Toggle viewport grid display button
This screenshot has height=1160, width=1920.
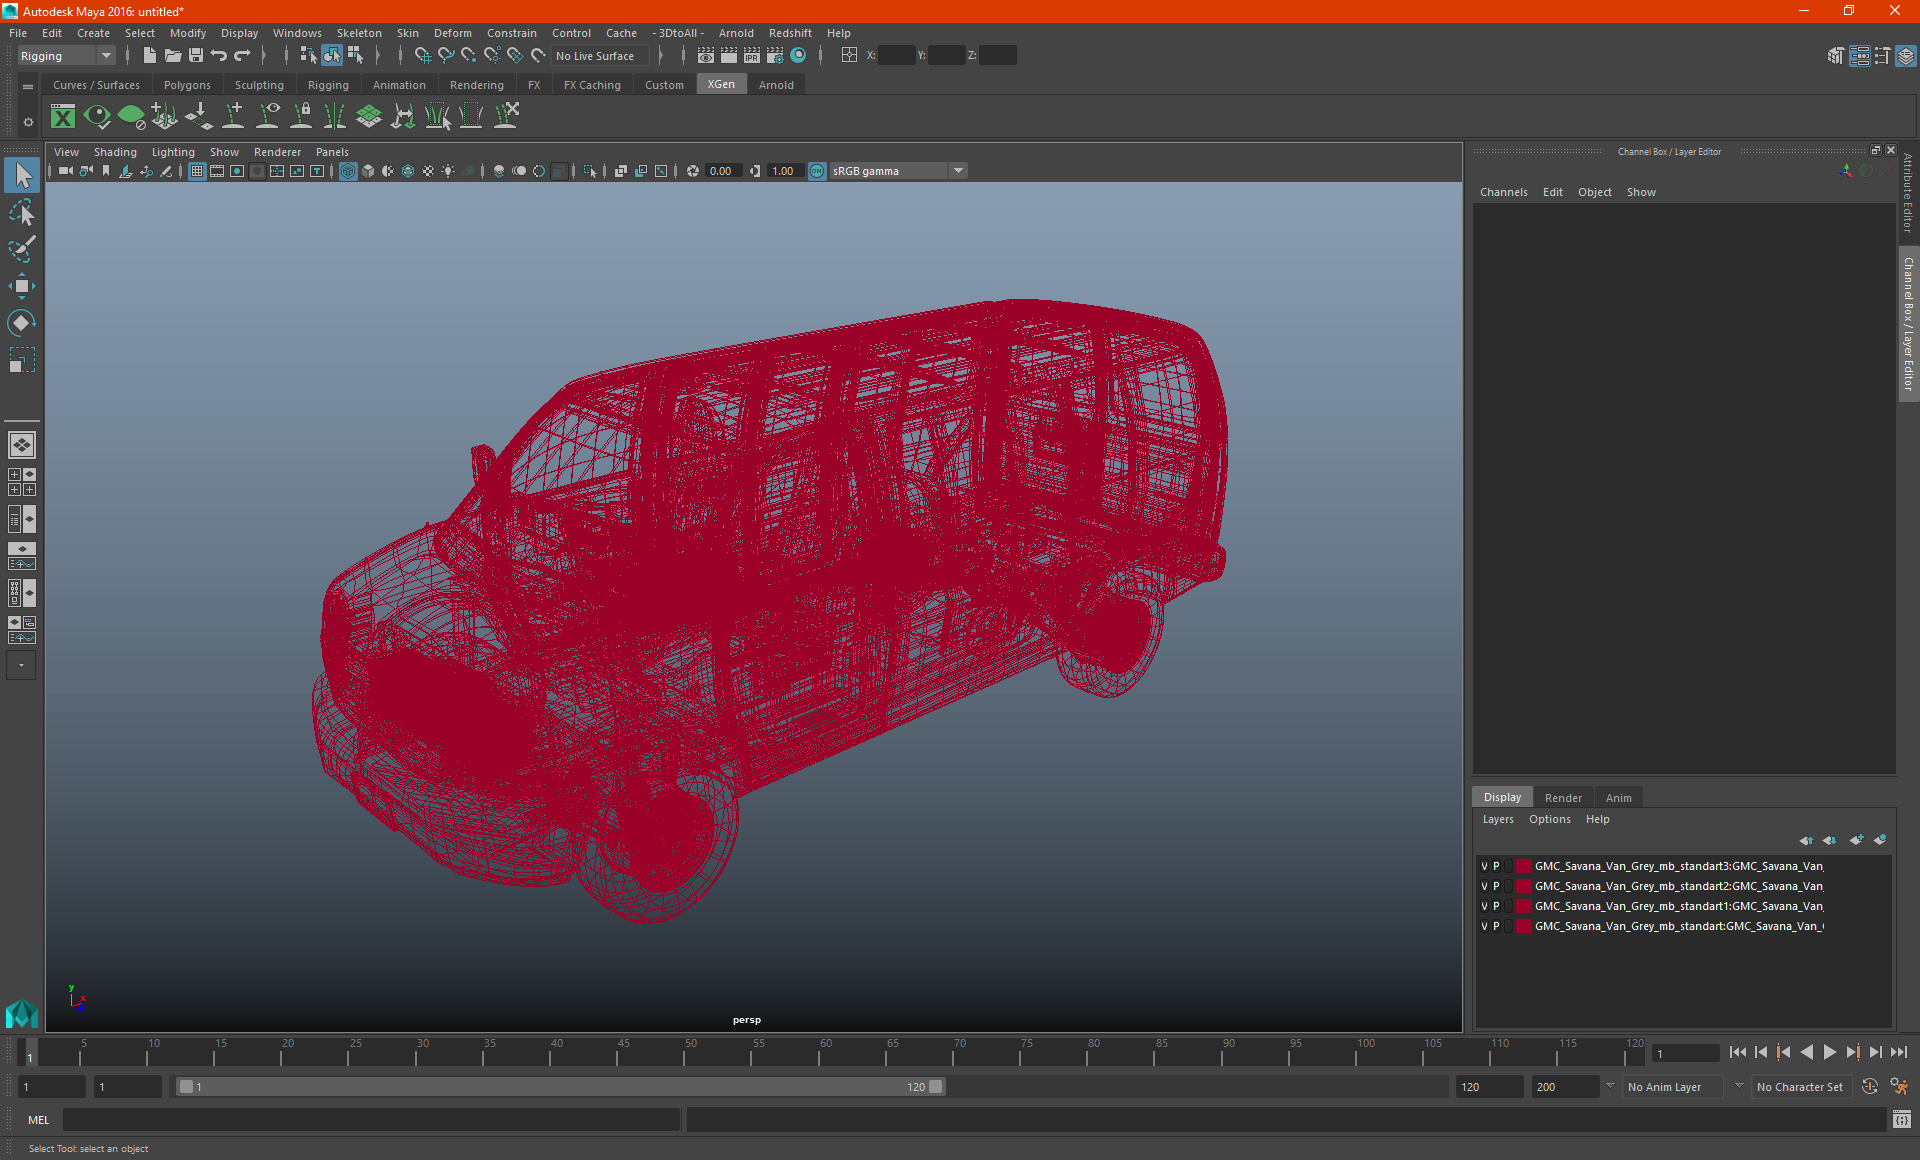[197, 171]
